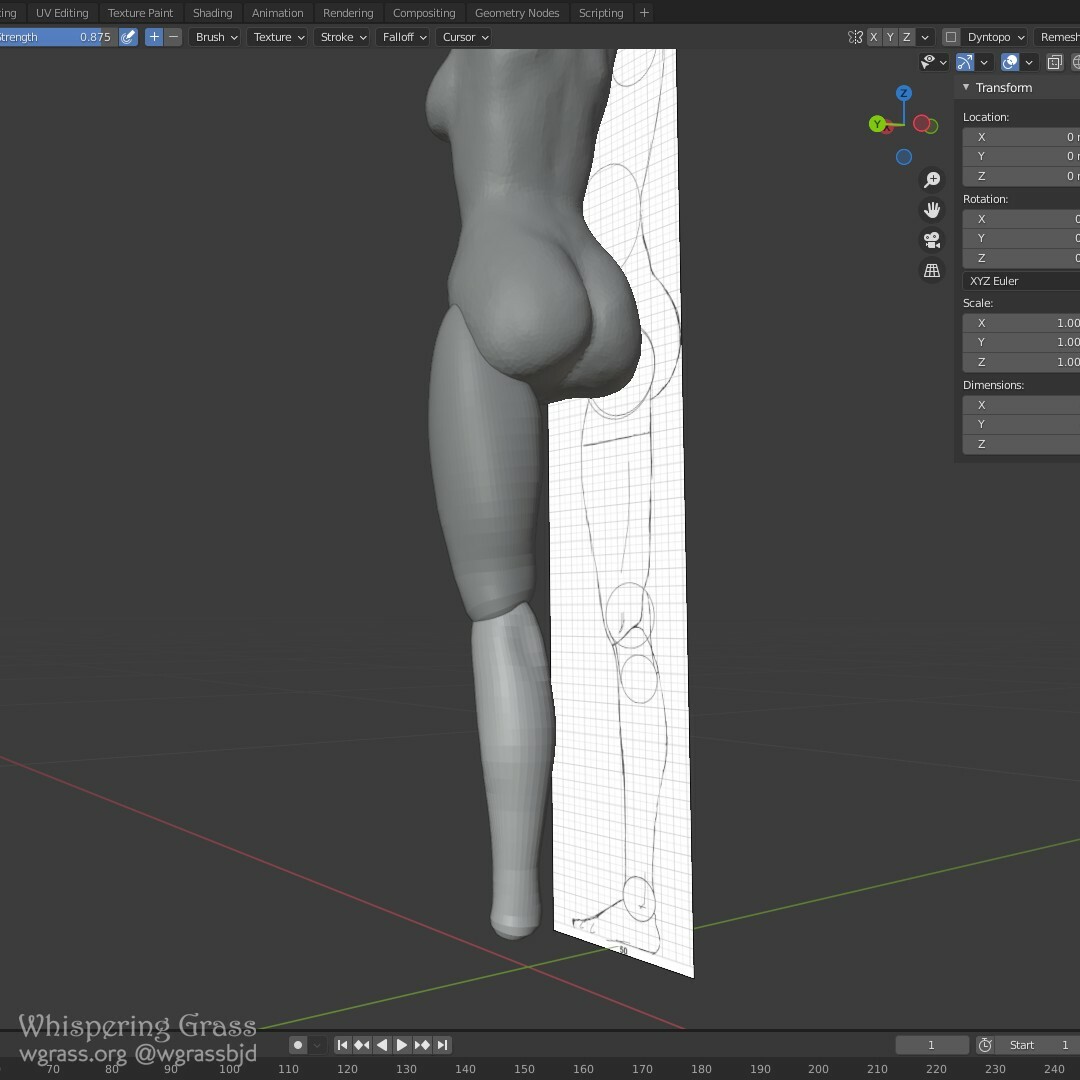The width and height of the screenshot is (1080, 1080).
Task: Switch to the UV Editing workspace tab
Action: [62, 13]
